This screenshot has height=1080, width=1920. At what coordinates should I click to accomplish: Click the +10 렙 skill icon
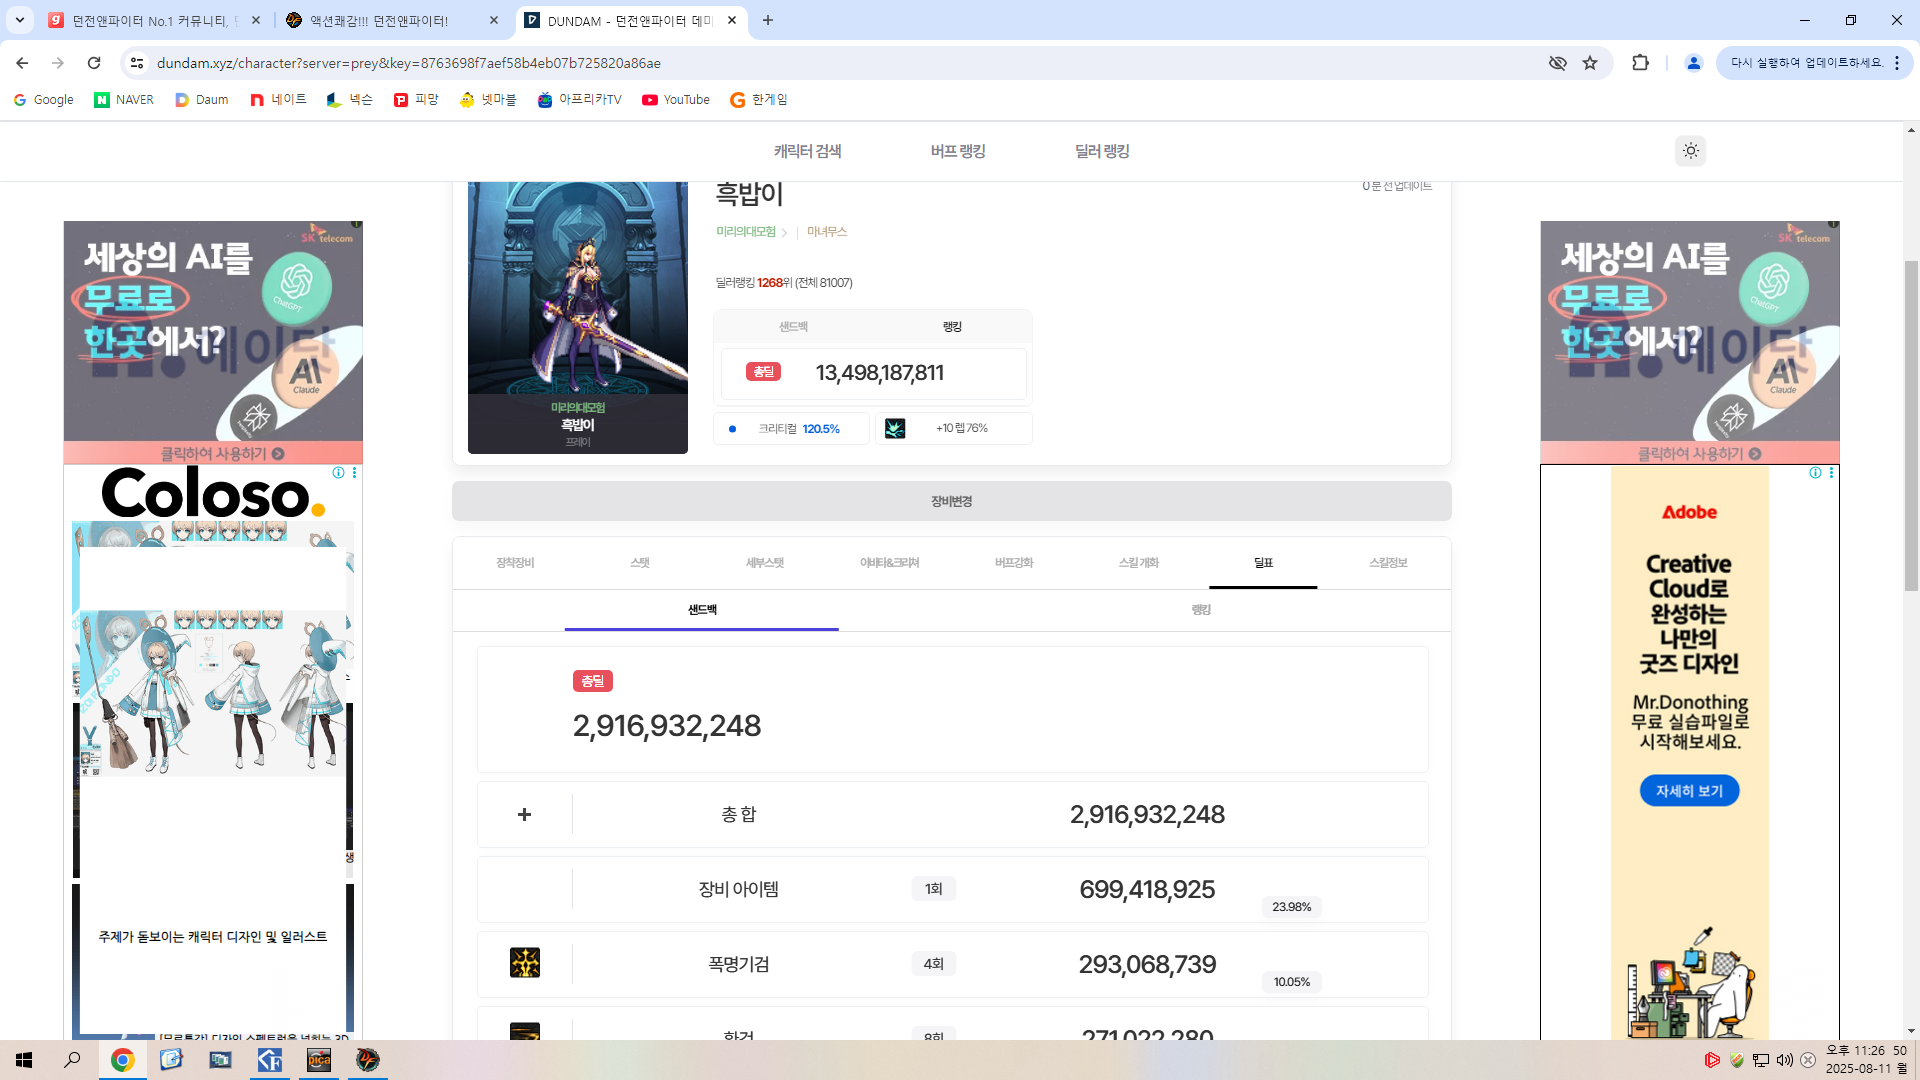(x=895, y=428)
